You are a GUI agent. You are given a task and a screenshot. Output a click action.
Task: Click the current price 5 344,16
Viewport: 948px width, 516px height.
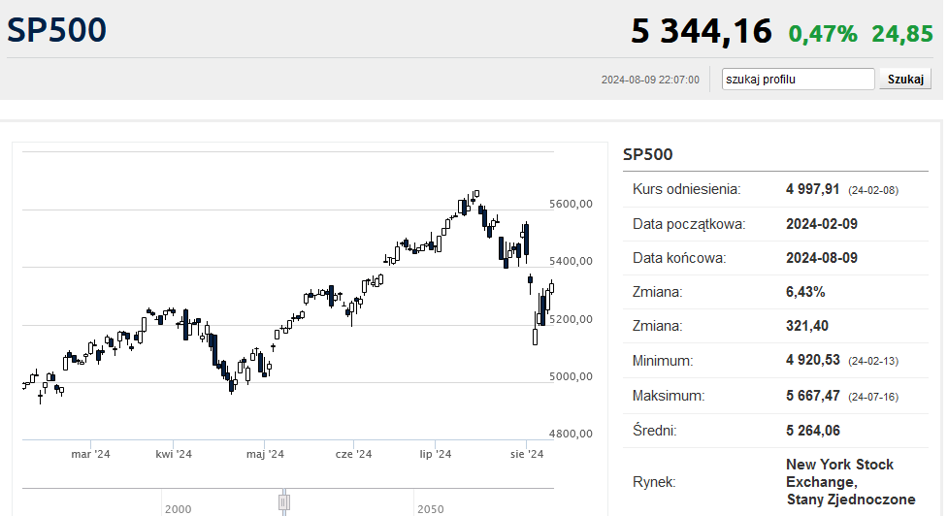tap(701, 31)
